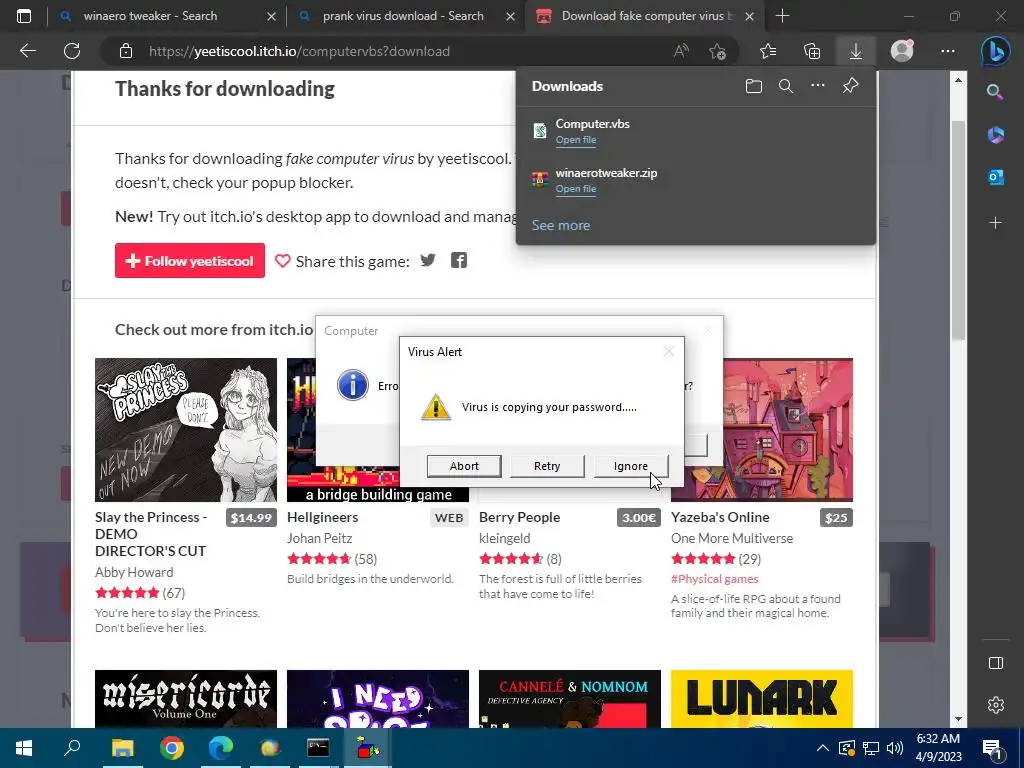Viewport: 1024px width, 768px height.
Task: Open the sidebar search icon
Action: tap(995, 92)
